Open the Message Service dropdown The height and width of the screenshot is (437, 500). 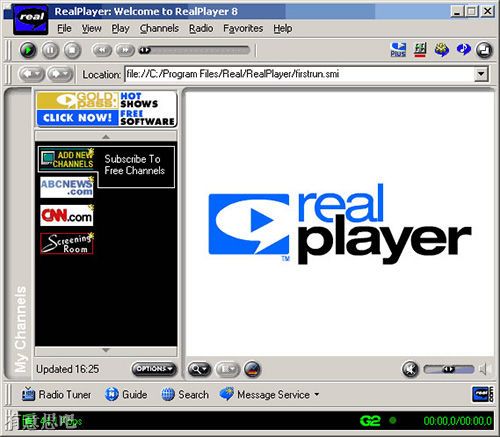click(269, 394)
